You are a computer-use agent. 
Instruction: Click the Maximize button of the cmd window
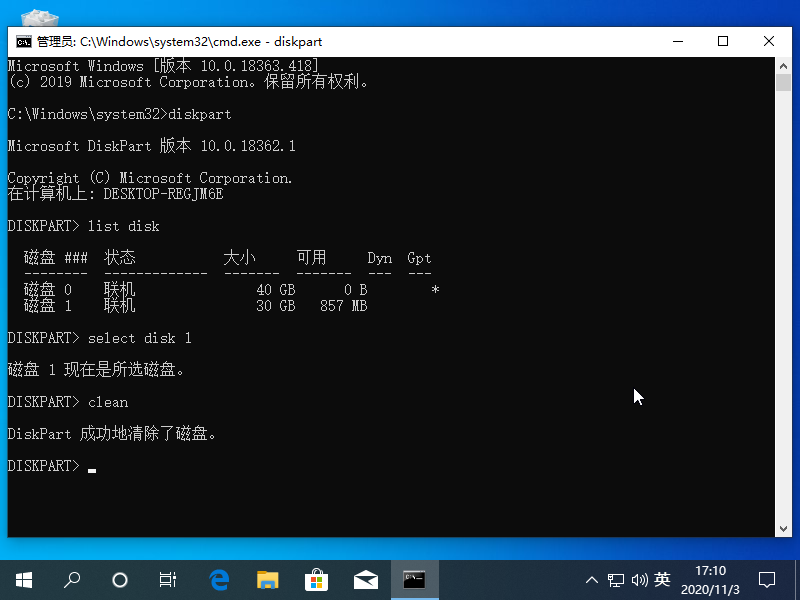pyautogui.click(x=723, y=42)
